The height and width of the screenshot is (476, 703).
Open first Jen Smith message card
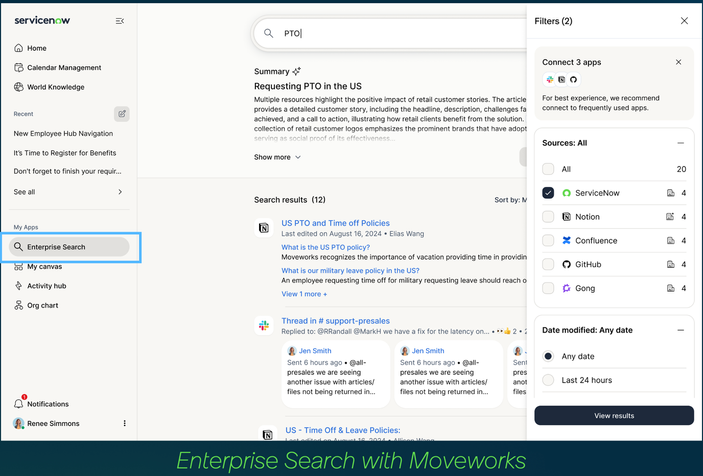[x=336, y=373]
